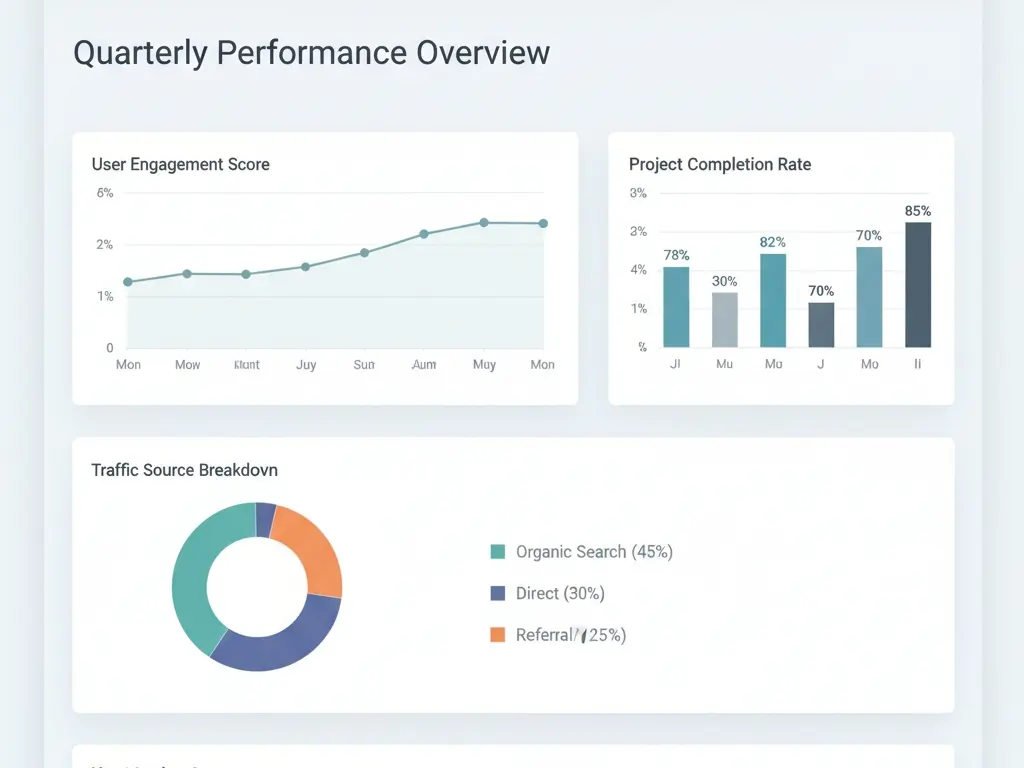Viewport: 1024px width, 768px height.
Task: Select the dark bar labeled 85%
Action: [918, 285]
